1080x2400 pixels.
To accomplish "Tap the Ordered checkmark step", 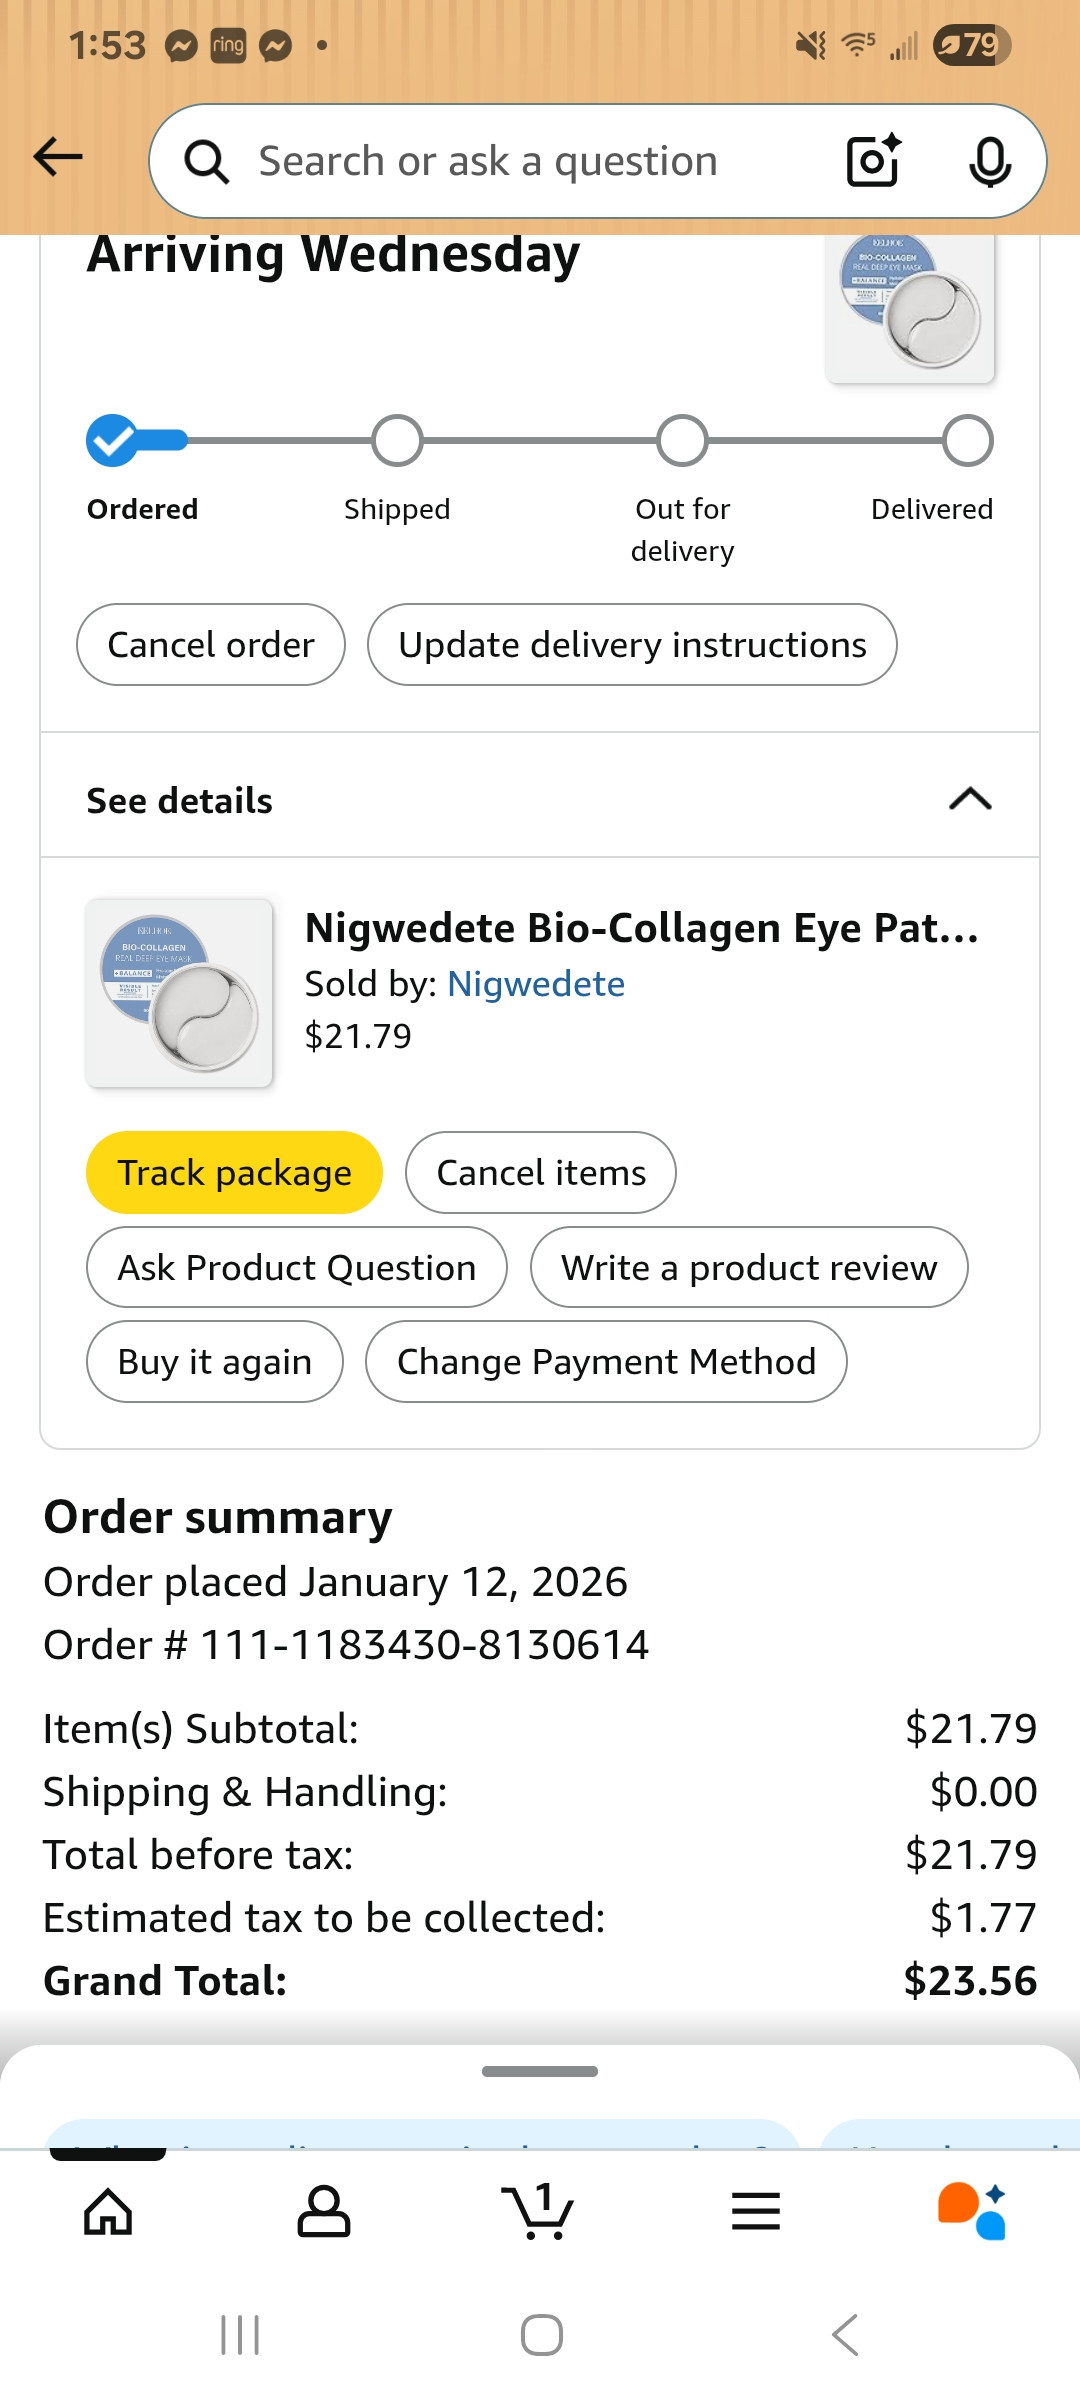I will point(112,441).
